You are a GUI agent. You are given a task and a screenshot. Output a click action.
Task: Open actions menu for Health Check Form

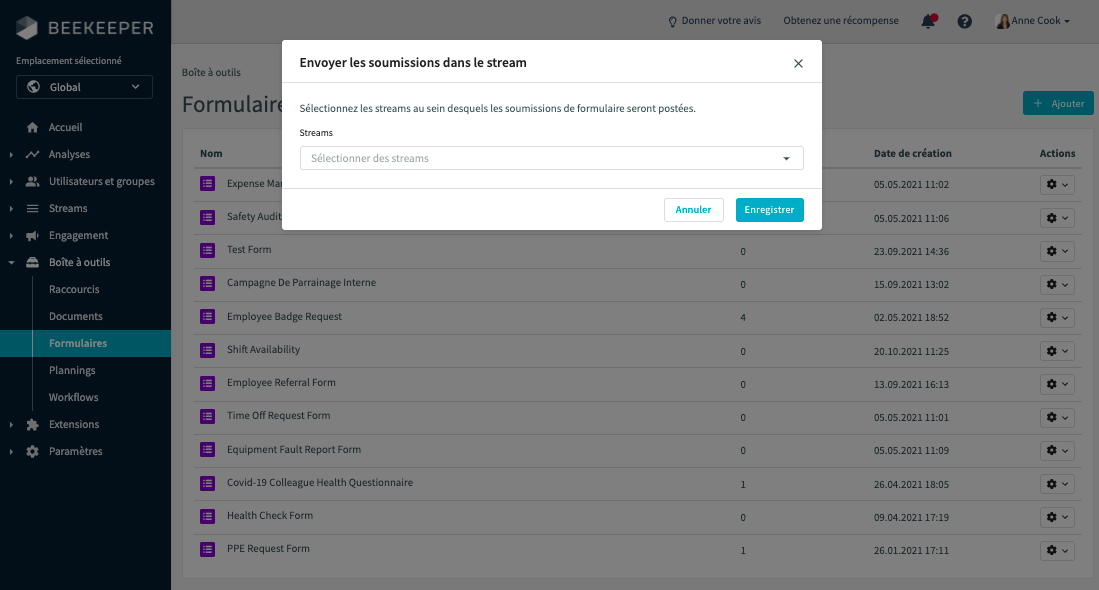tap(1057, 517)
